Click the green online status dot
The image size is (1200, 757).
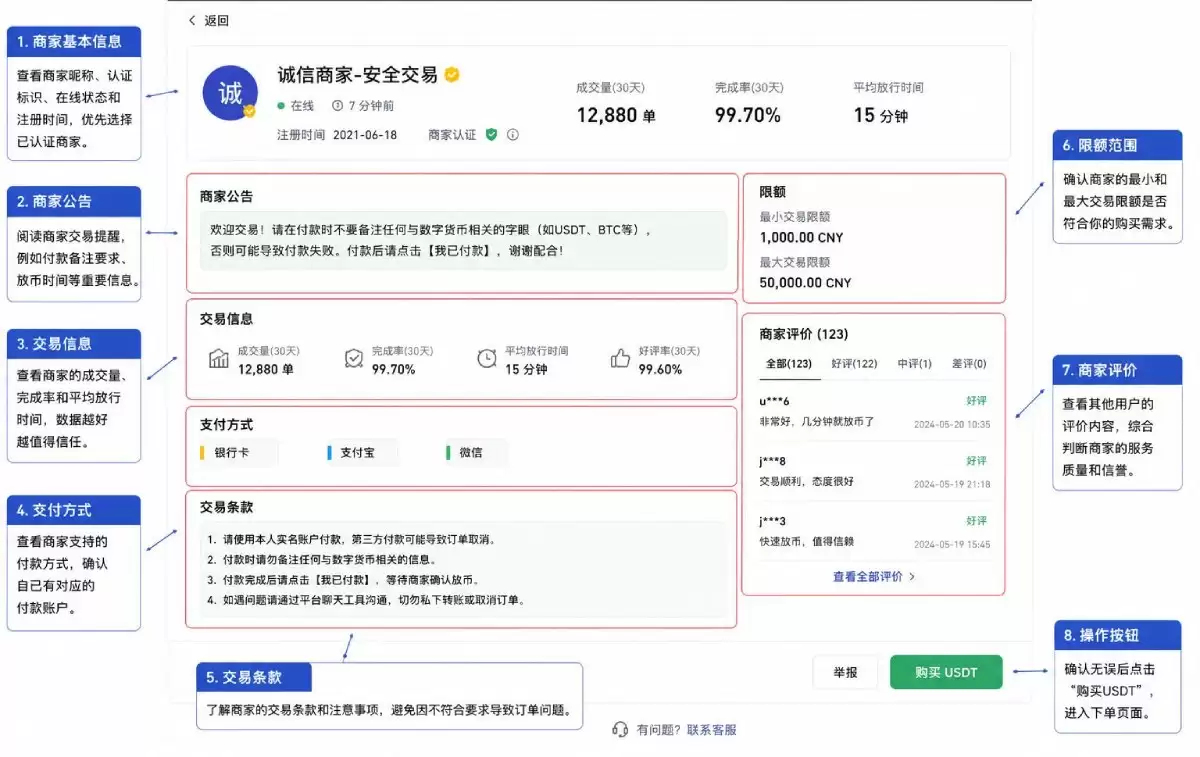click(x=281, y=105)
